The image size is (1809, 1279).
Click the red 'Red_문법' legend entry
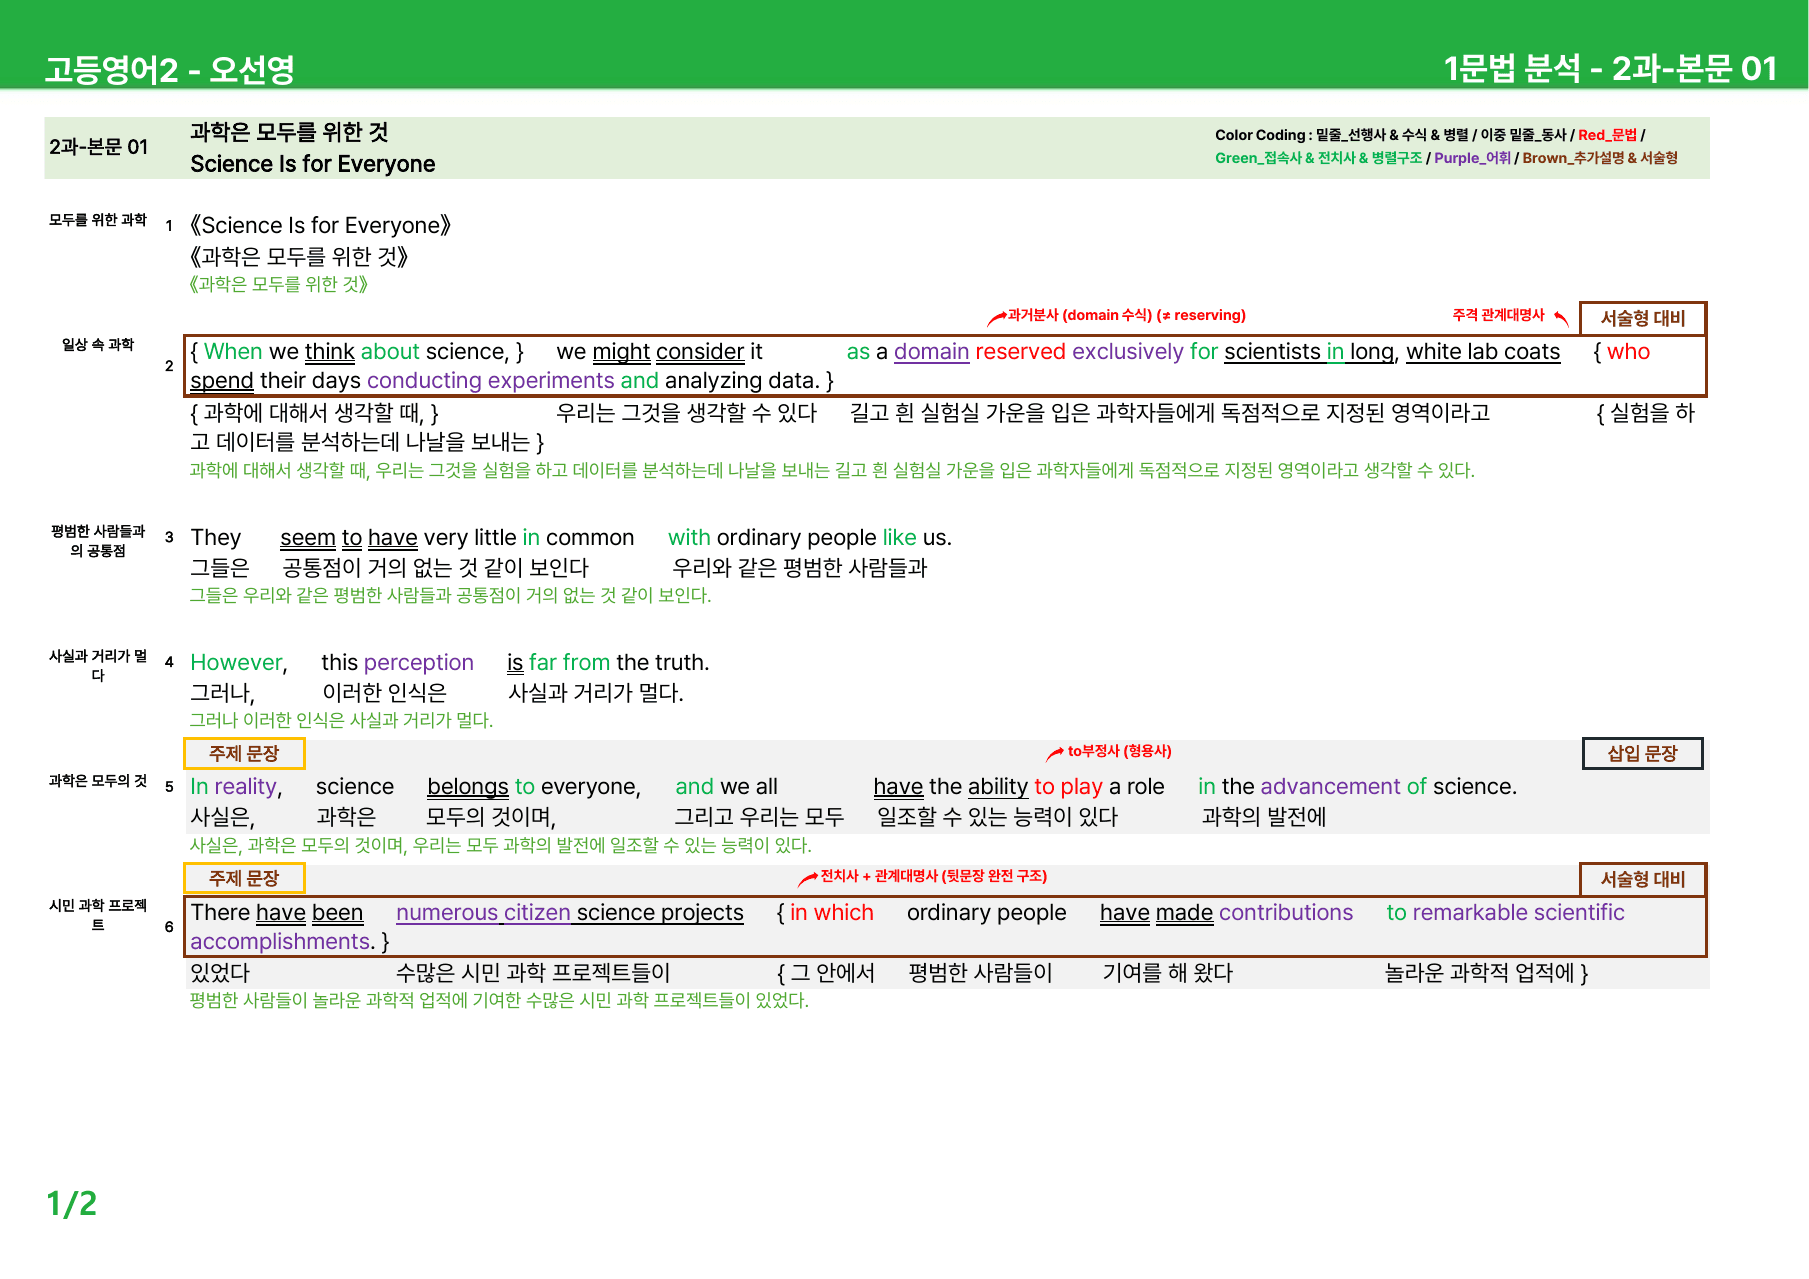coord(1607,135)
